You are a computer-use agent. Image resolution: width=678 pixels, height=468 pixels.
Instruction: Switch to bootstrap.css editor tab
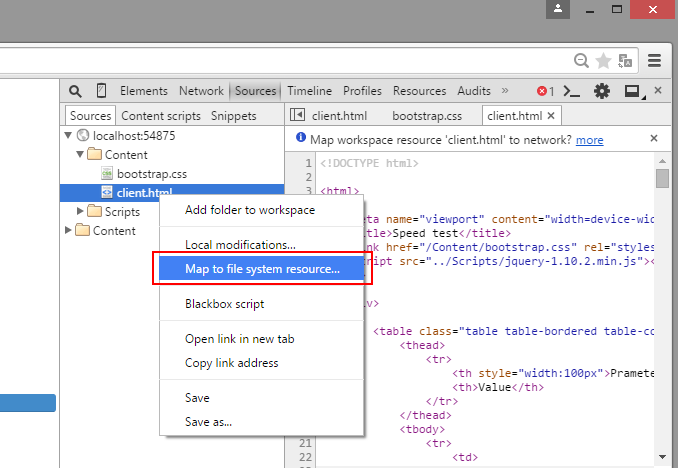pos(427,116)
